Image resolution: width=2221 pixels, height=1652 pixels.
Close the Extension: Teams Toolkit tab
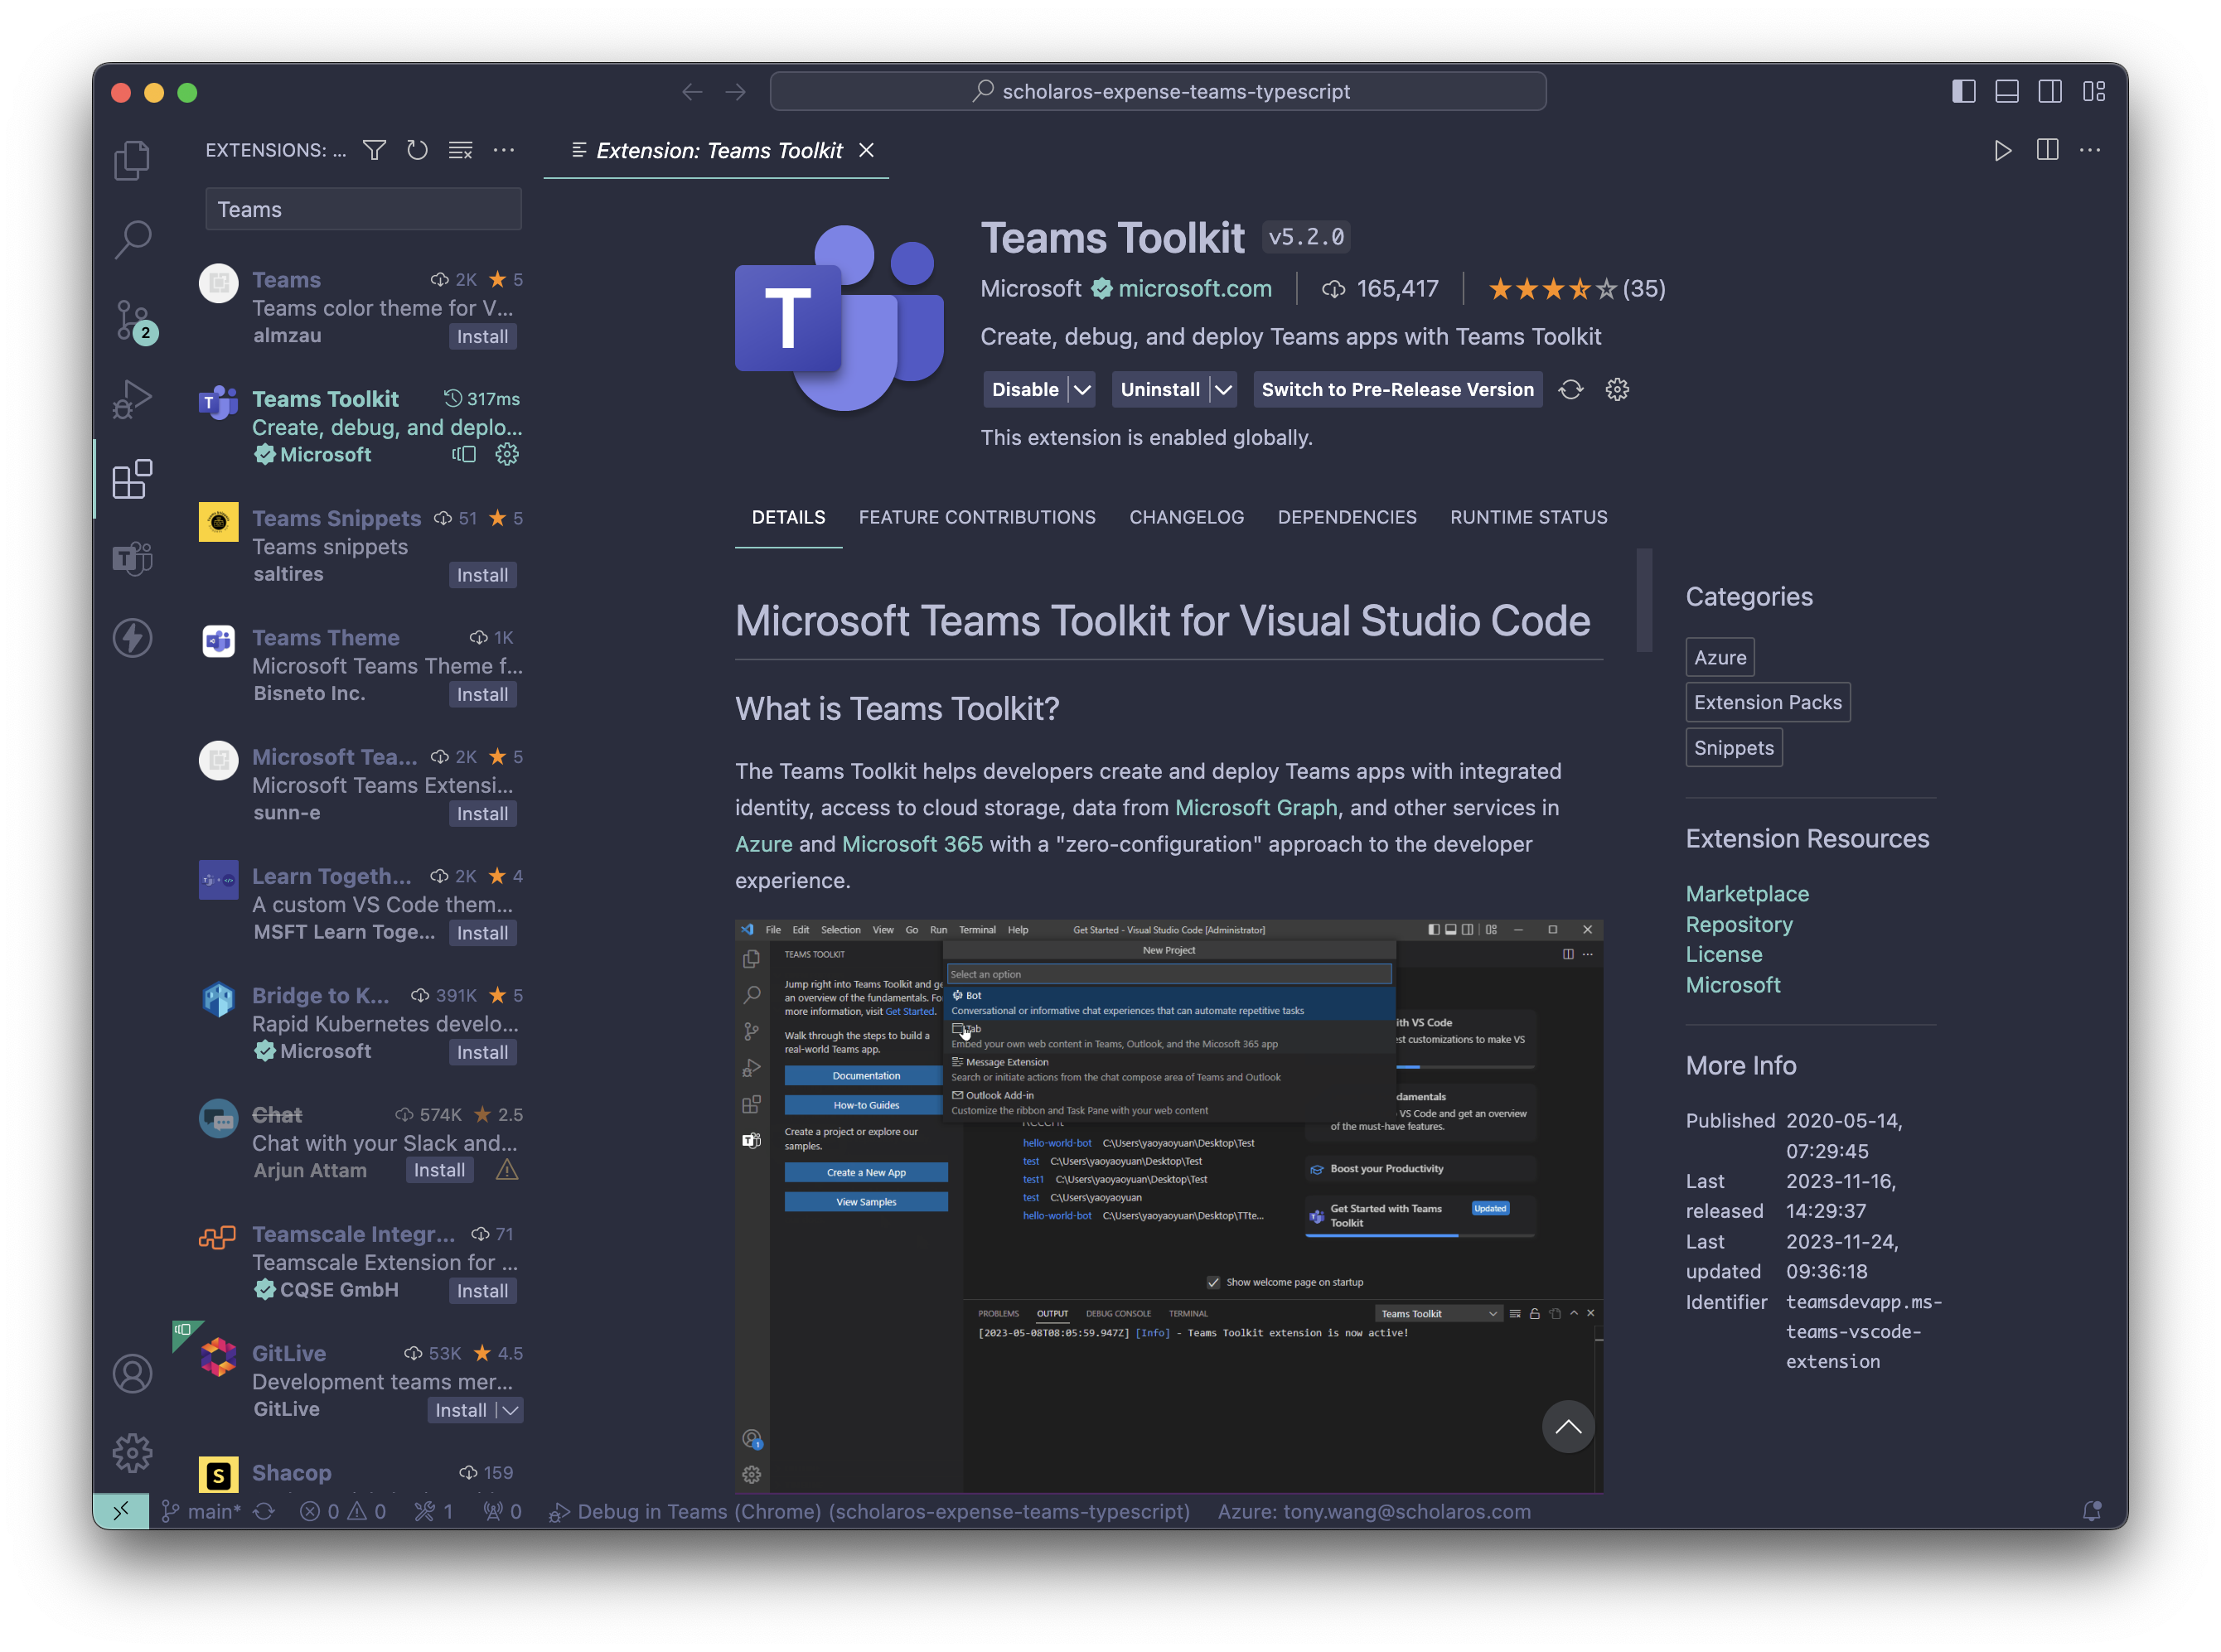click(867, 150)
